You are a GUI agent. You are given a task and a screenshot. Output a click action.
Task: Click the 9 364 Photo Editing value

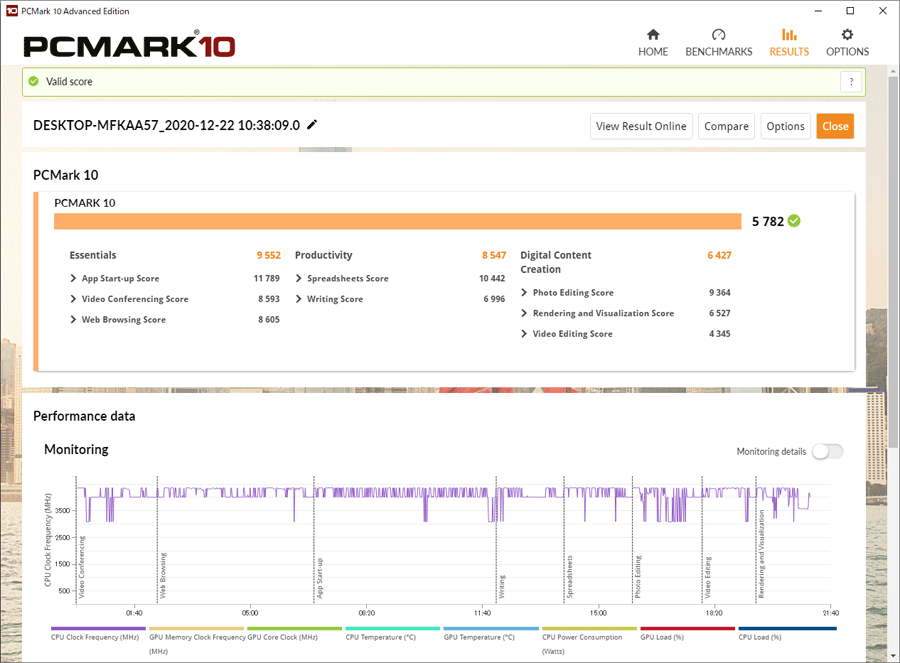[x=720, y=293]
